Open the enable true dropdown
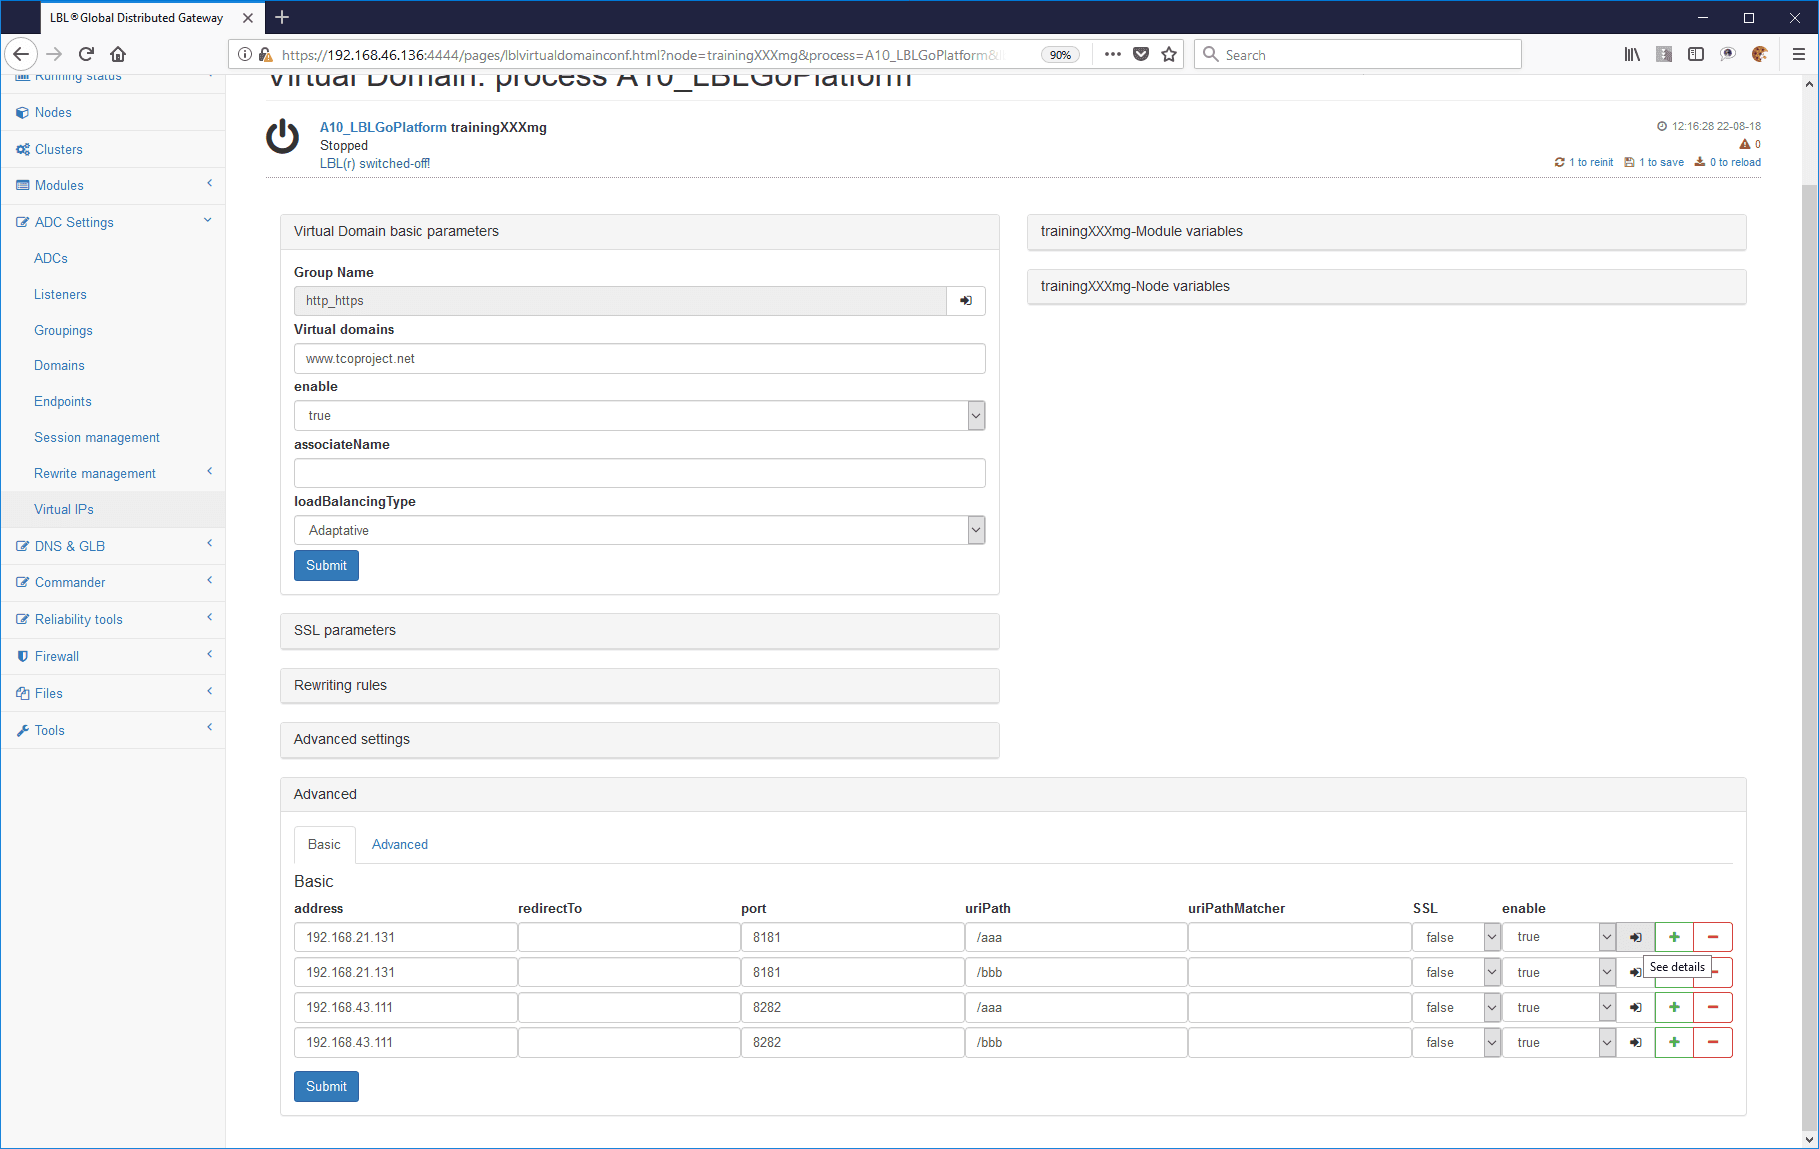 (639, 416)
